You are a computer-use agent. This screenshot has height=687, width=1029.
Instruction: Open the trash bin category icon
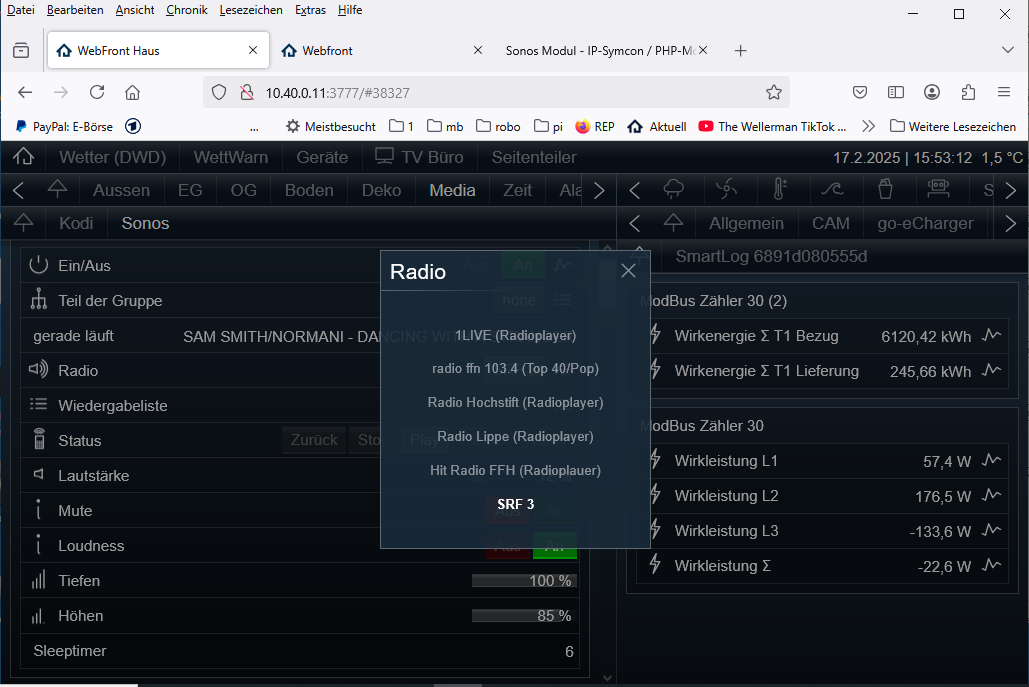click(885, 190)
